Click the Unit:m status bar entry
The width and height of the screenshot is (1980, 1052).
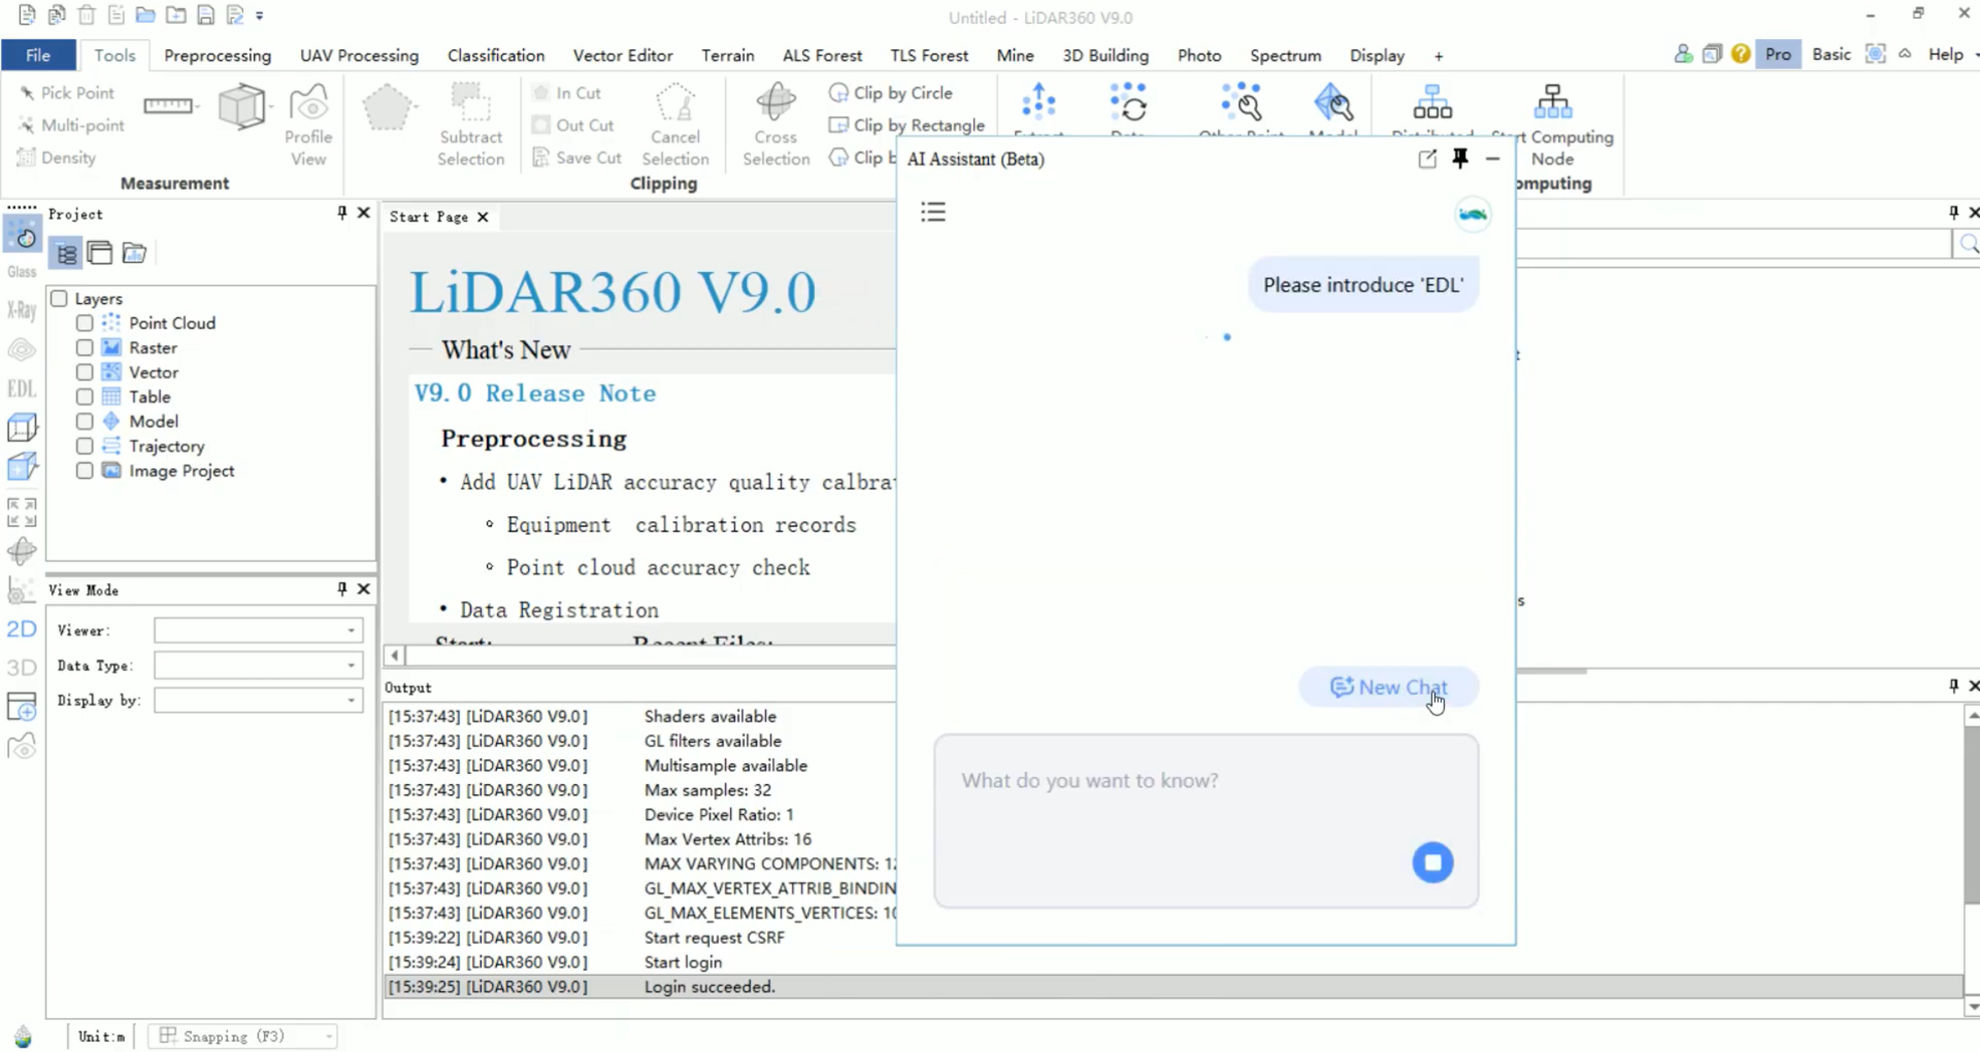[x=102, y=1036]
